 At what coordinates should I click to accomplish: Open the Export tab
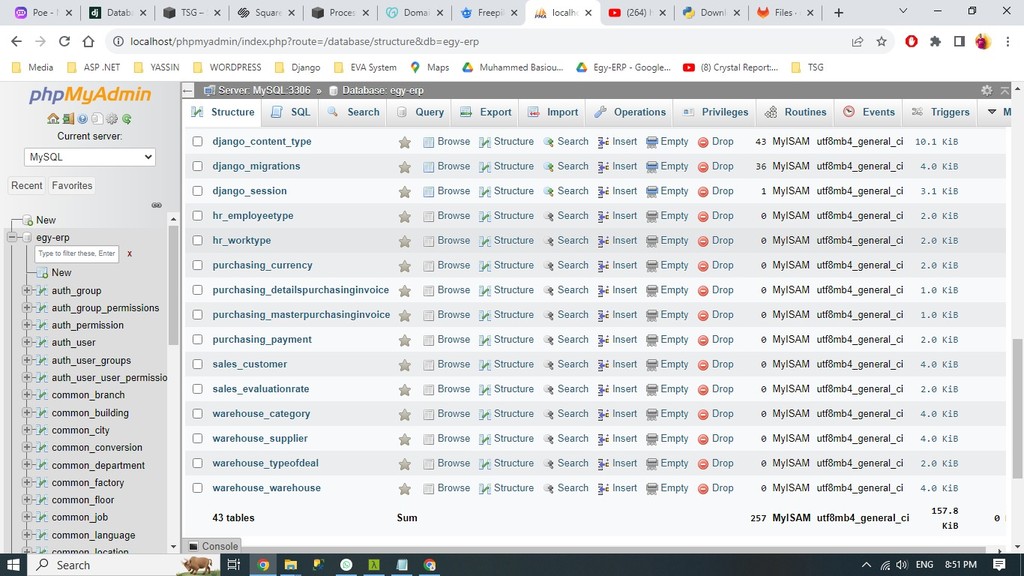click(486, 112)
